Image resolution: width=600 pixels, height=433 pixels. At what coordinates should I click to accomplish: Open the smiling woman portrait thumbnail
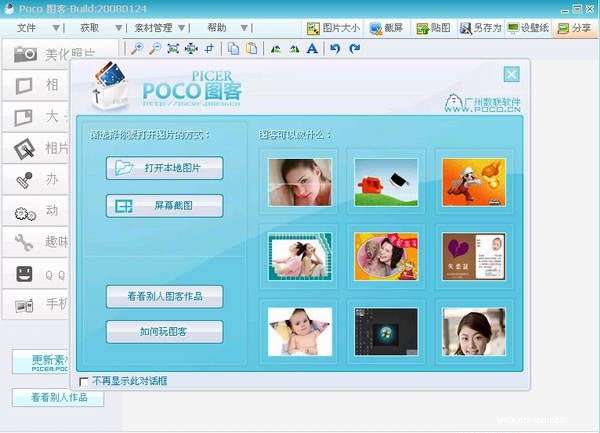click(x=474, y=332)
